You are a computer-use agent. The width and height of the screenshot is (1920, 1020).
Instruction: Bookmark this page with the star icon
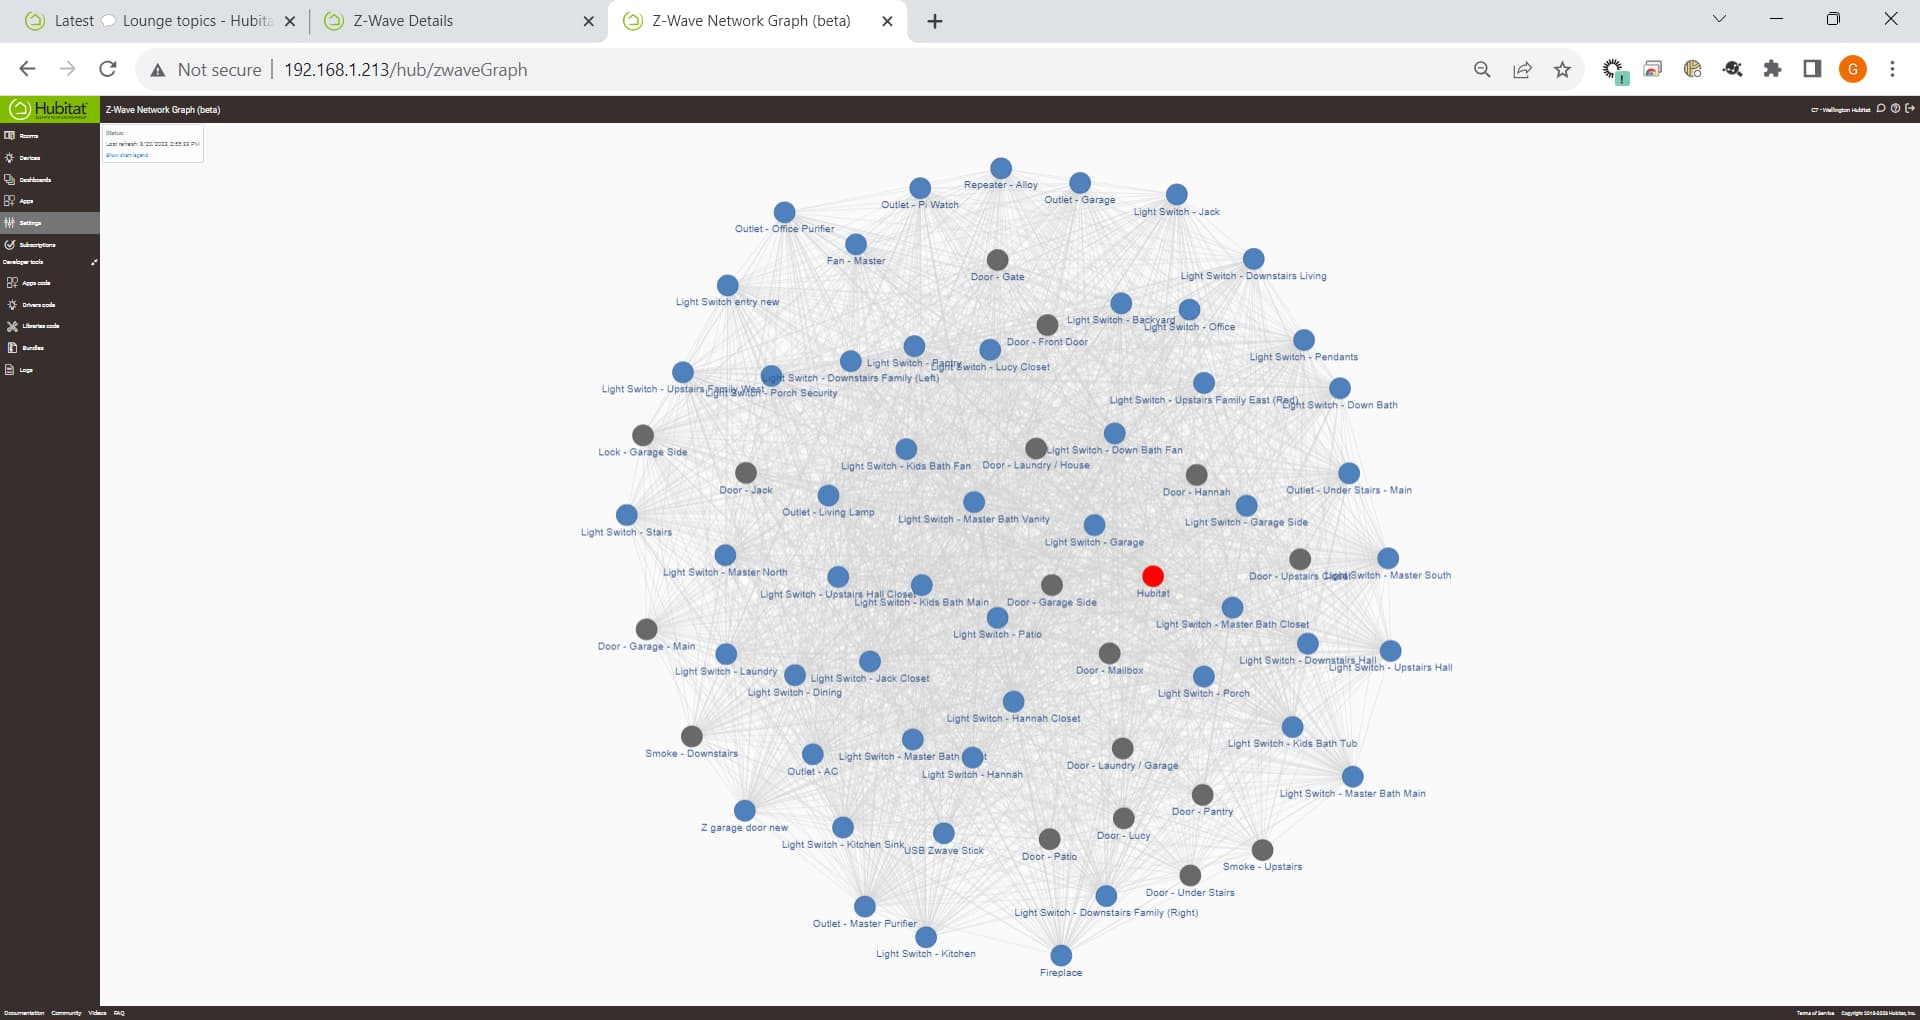pyautogui.click(x=1563, y=70)
